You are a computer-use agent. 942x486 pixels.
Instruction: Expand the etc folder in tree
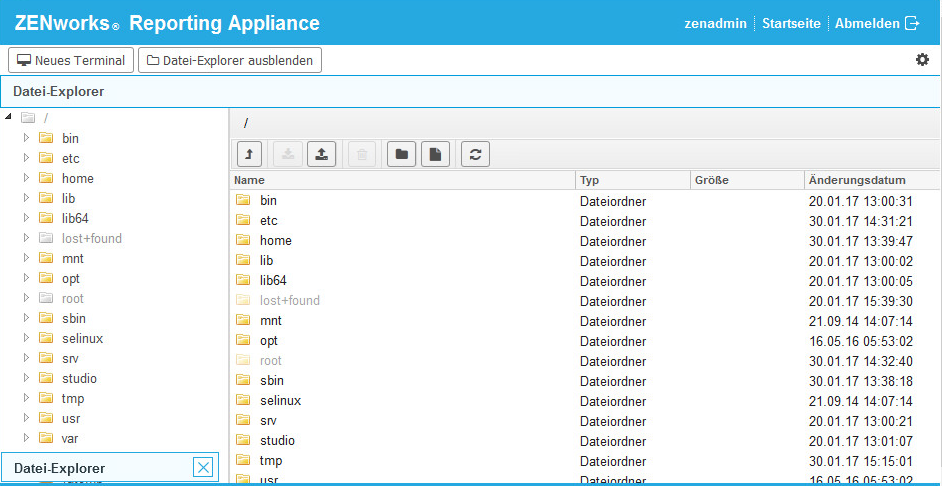tap(27, 158)
